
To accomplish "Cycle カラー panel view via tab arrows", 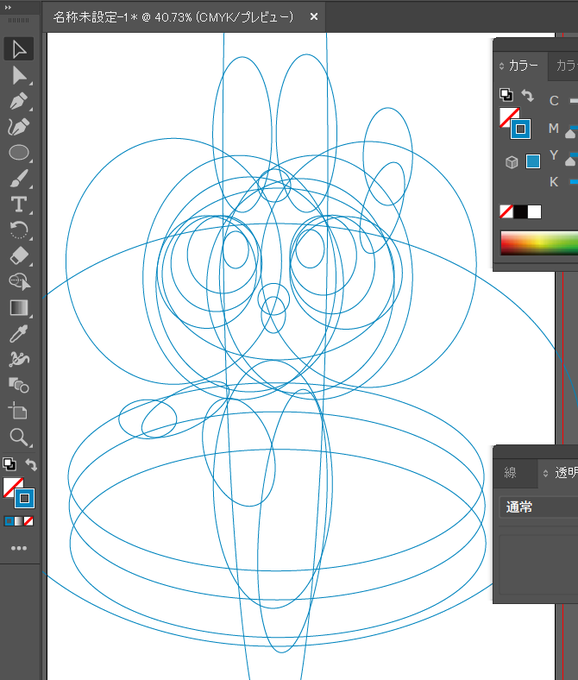I will pyautogui.click(x=502, y=65).
